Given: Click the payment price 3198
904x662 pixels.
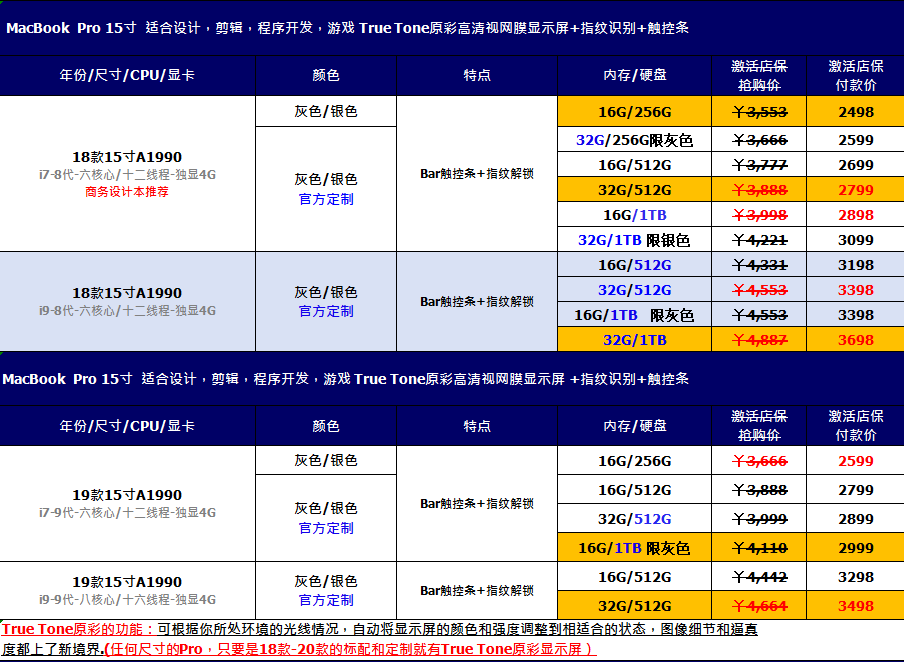Looking at the screenshot, I should click(856, 265).
